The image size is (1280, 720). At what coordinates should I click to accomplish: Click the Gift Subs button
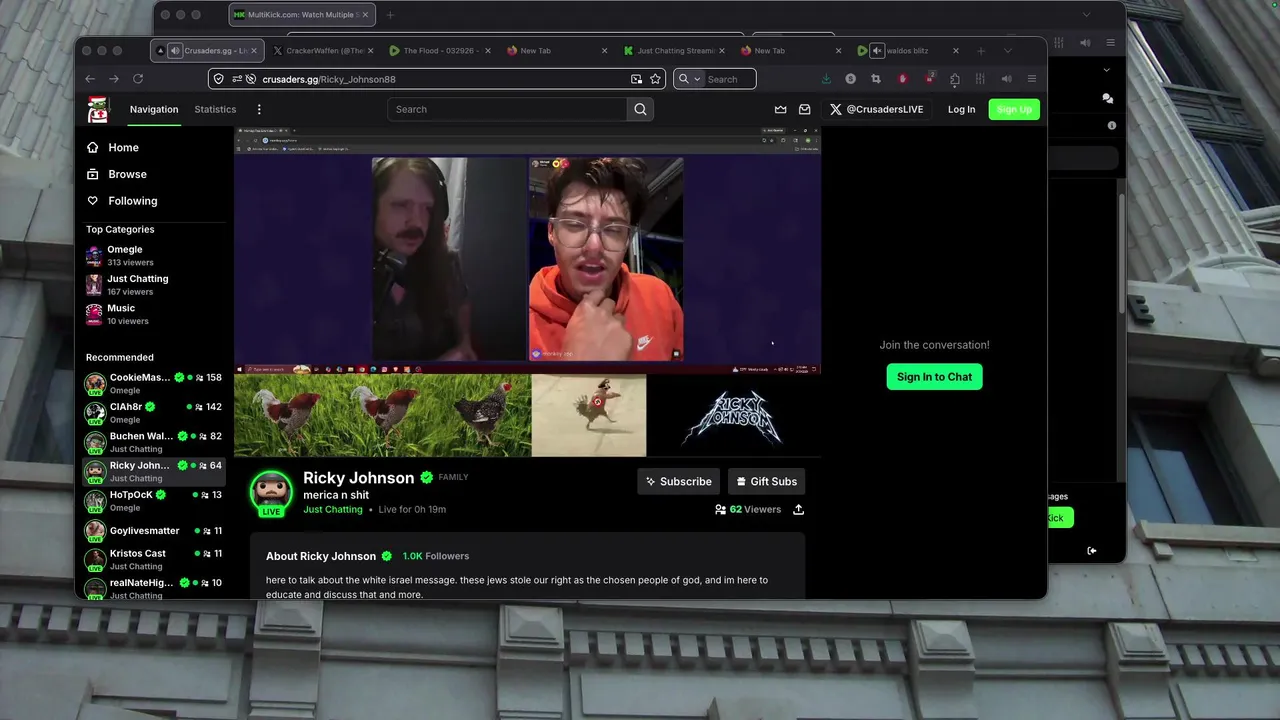[766, 481]
